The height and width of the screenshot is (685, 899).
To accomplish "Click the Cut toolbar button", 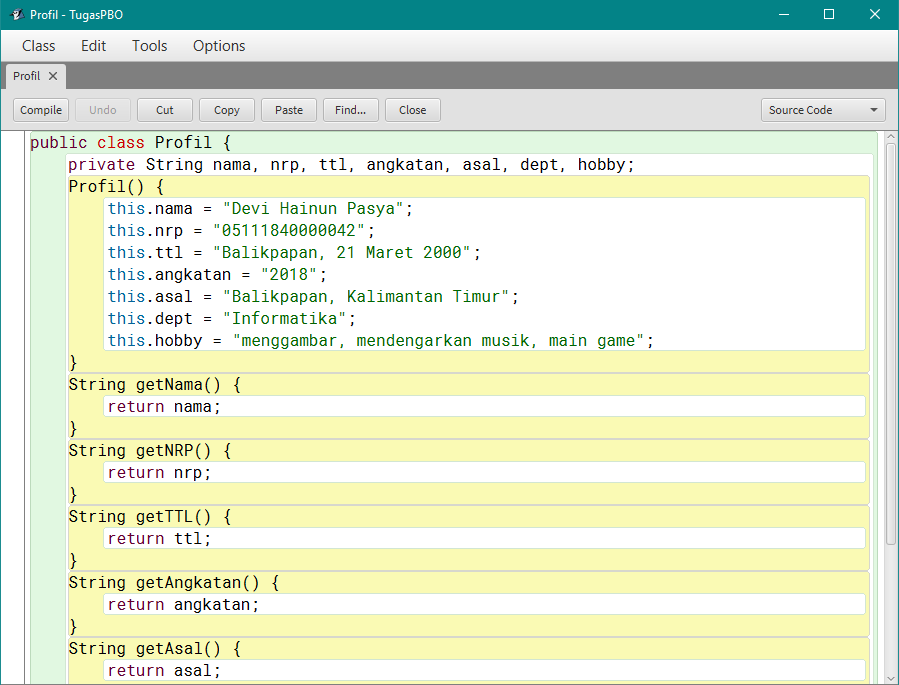I will click(164, 110).
